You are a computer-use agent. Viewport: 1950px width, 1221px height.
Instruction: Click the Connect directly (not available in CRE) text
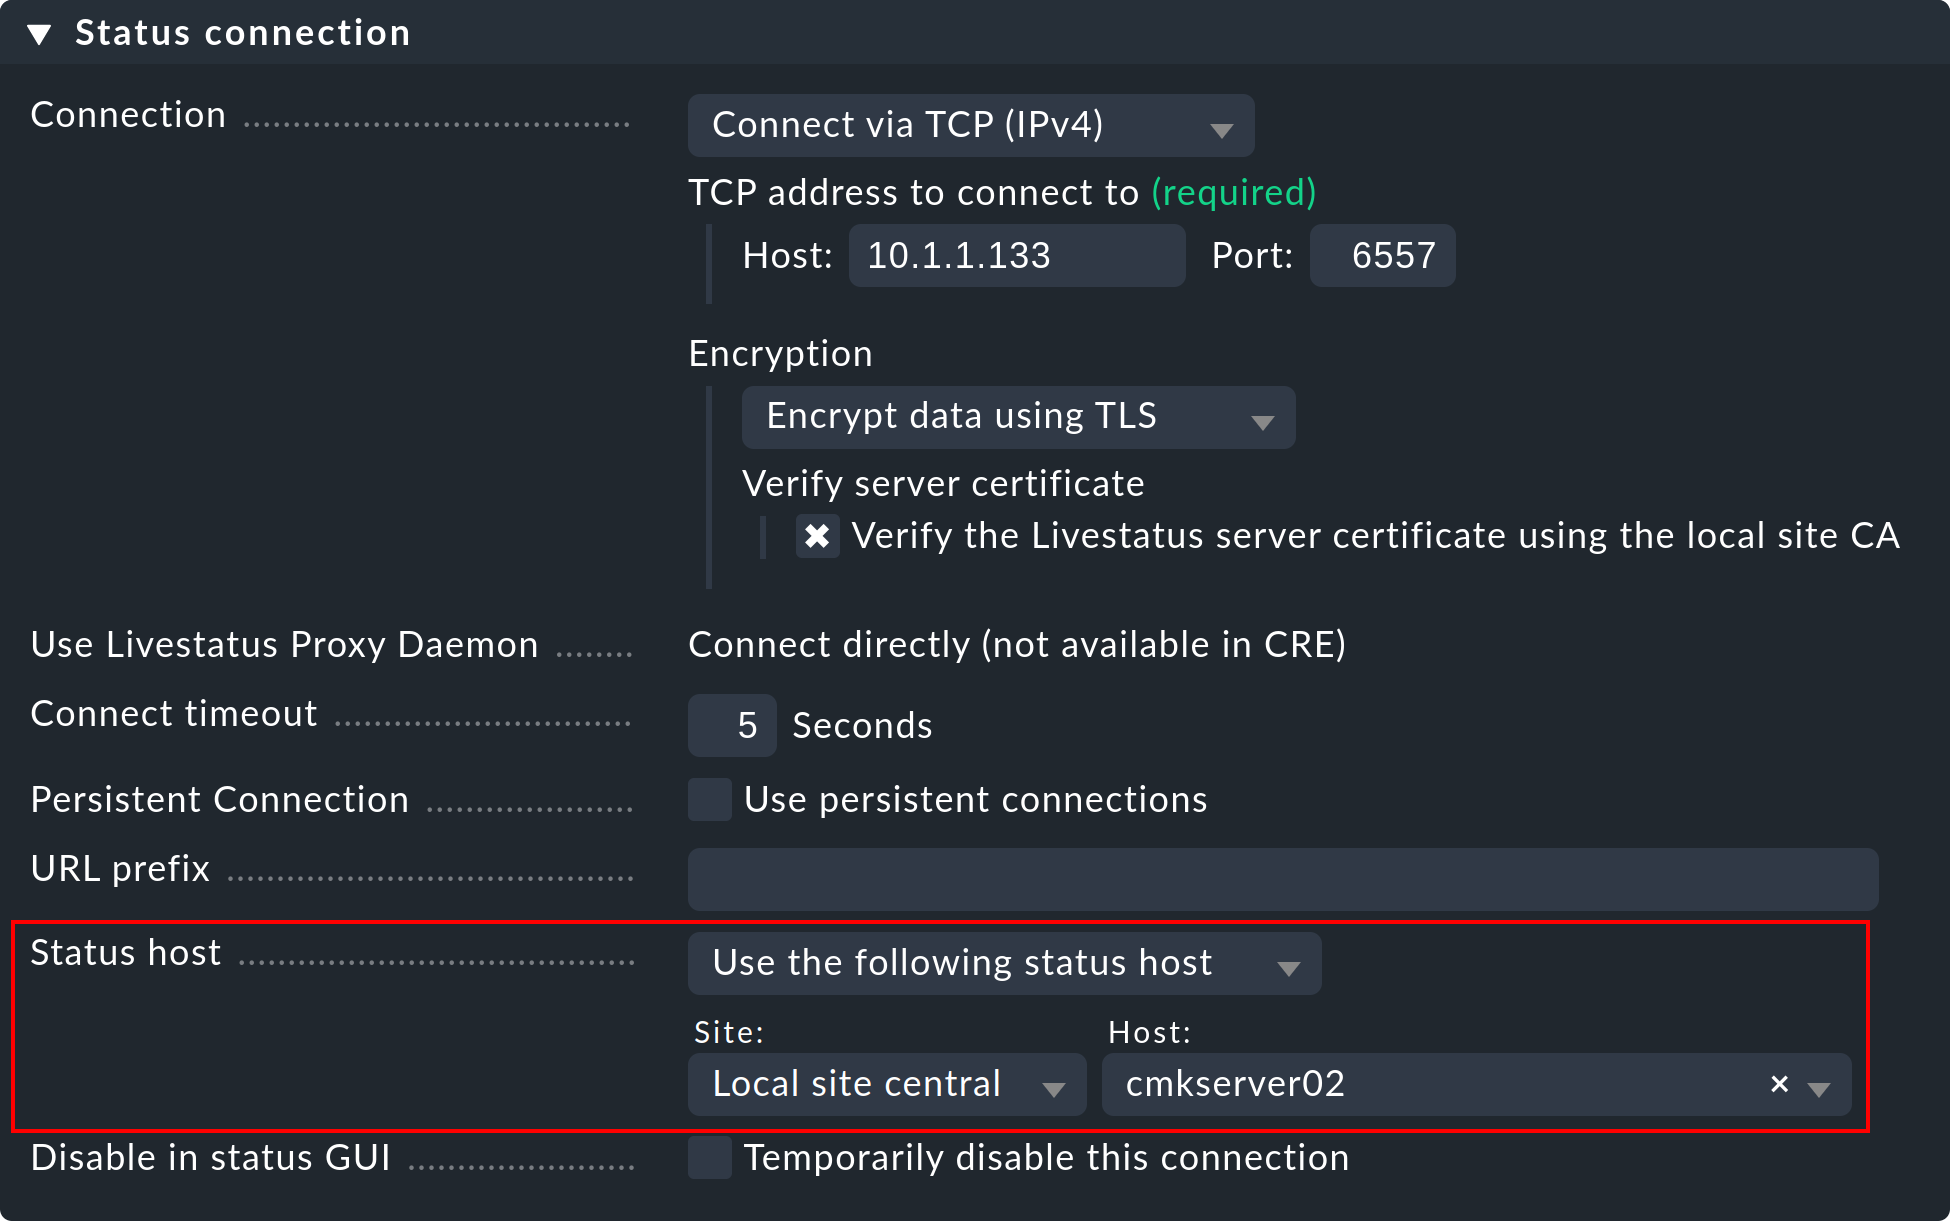pos(1016,645)
